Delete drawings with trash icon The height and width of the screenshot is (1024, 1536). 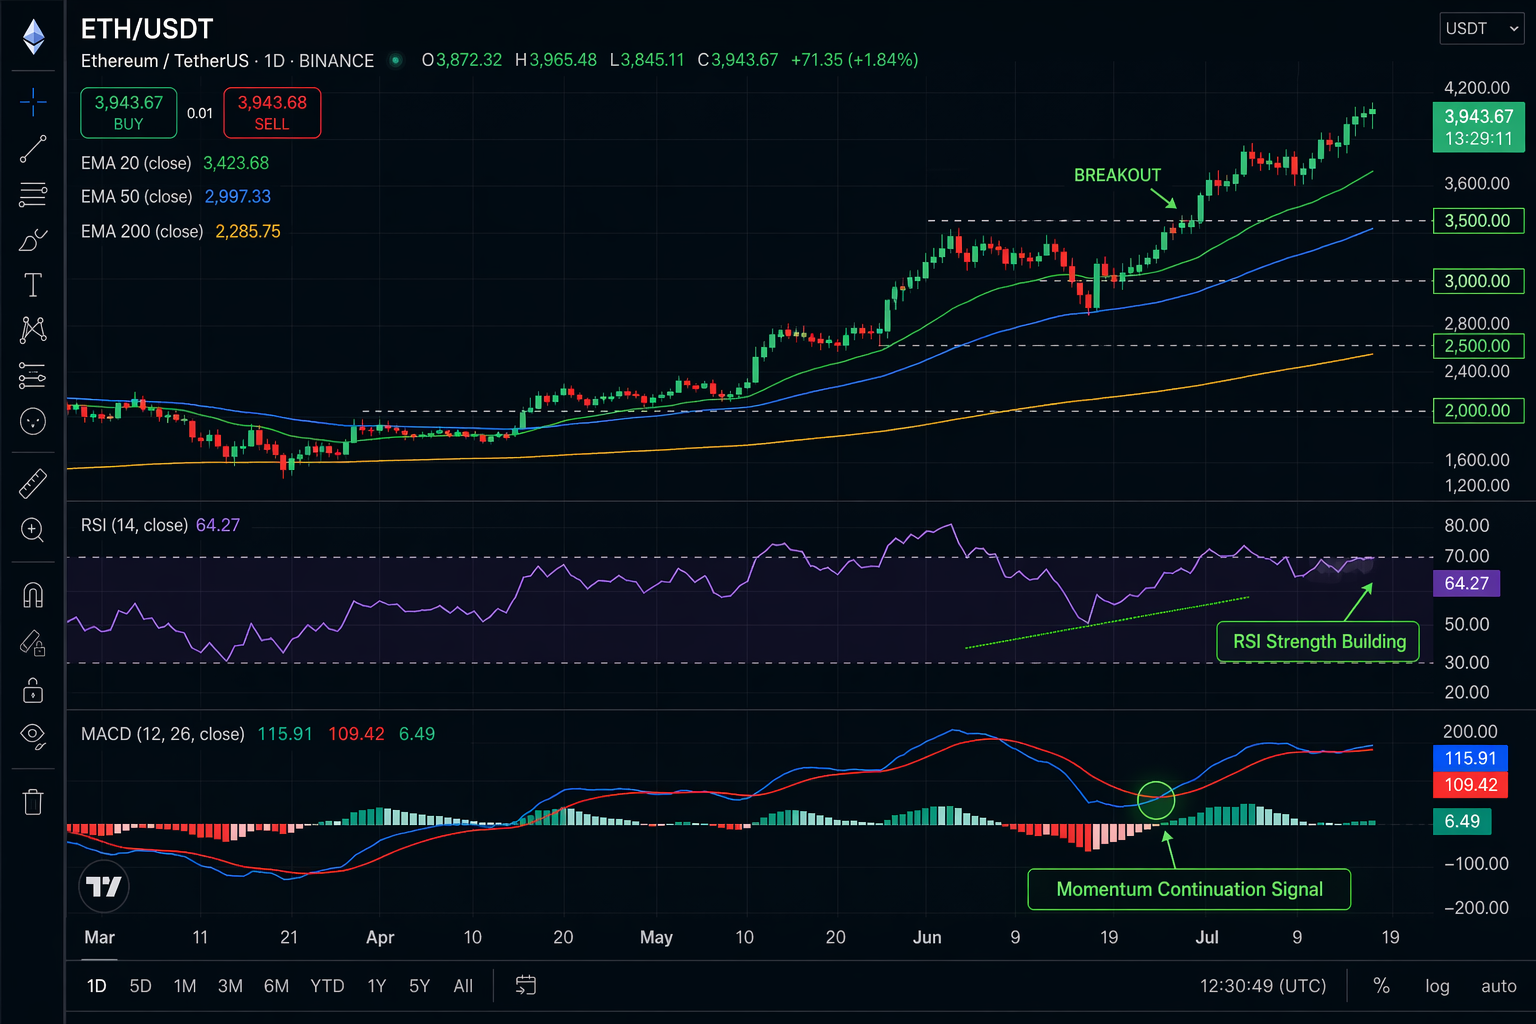coord(33,801)
